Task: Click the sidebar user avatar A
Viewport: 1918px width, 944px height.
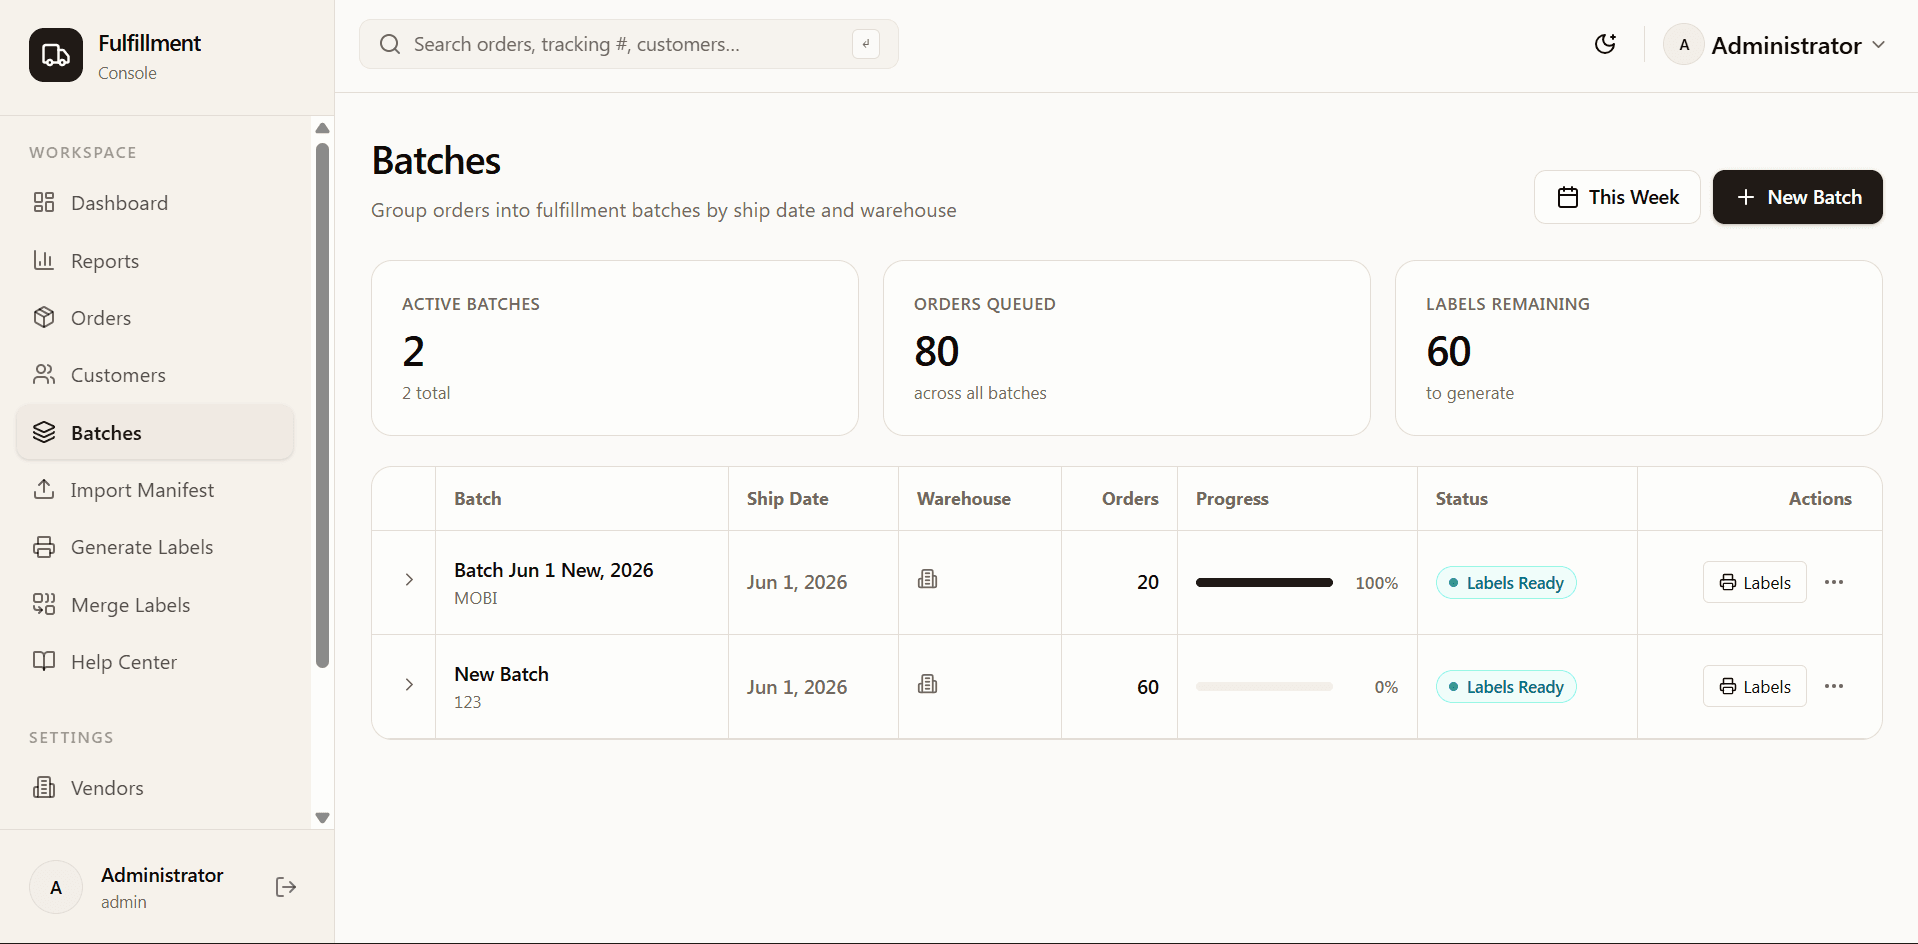Action: pos(56,887)
